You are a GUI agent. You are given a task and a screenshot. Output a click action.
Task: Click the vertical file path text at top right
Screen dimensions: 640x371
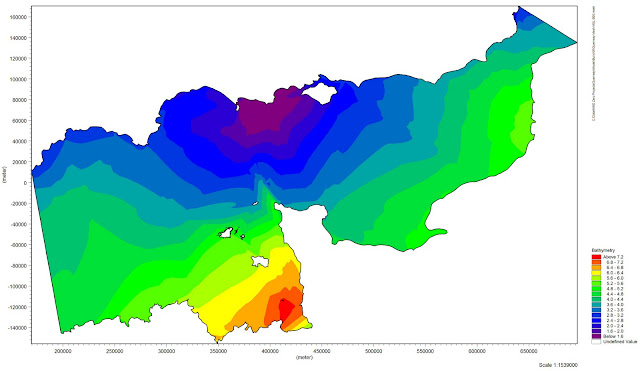[593, 63]
